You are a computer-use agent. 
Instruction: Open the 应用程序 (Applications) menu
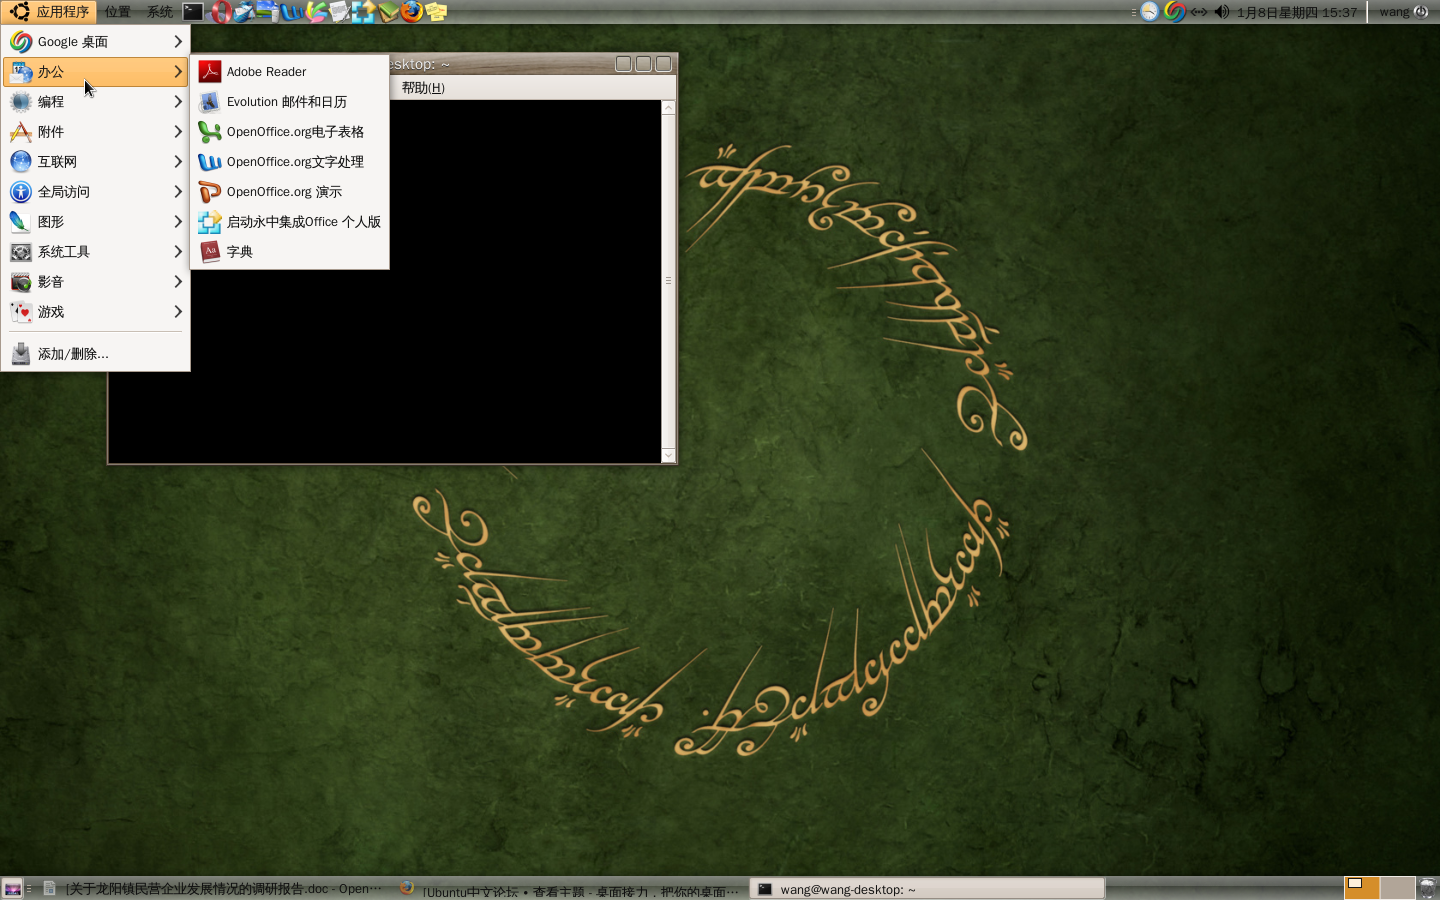point(49,12)
